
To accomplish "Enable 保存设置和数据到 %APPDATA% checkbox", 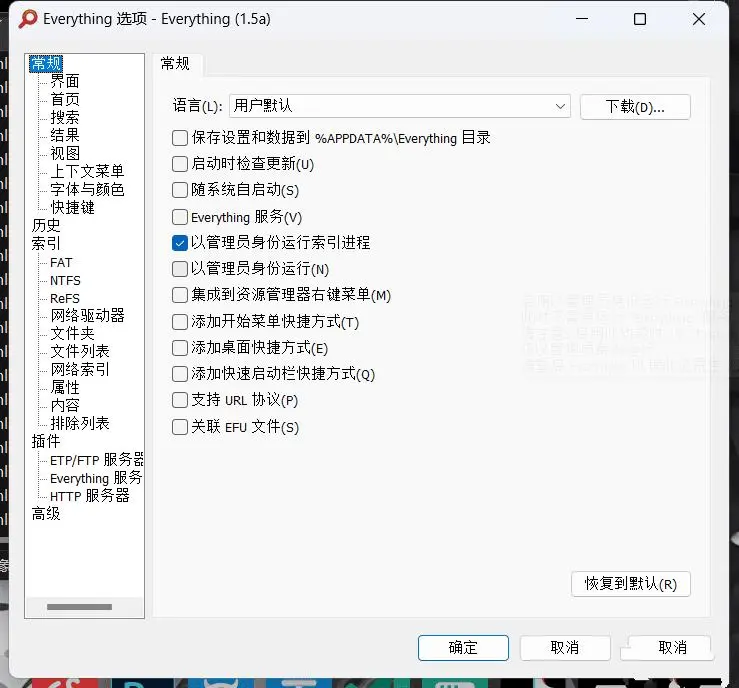I will tap(180, 138).
